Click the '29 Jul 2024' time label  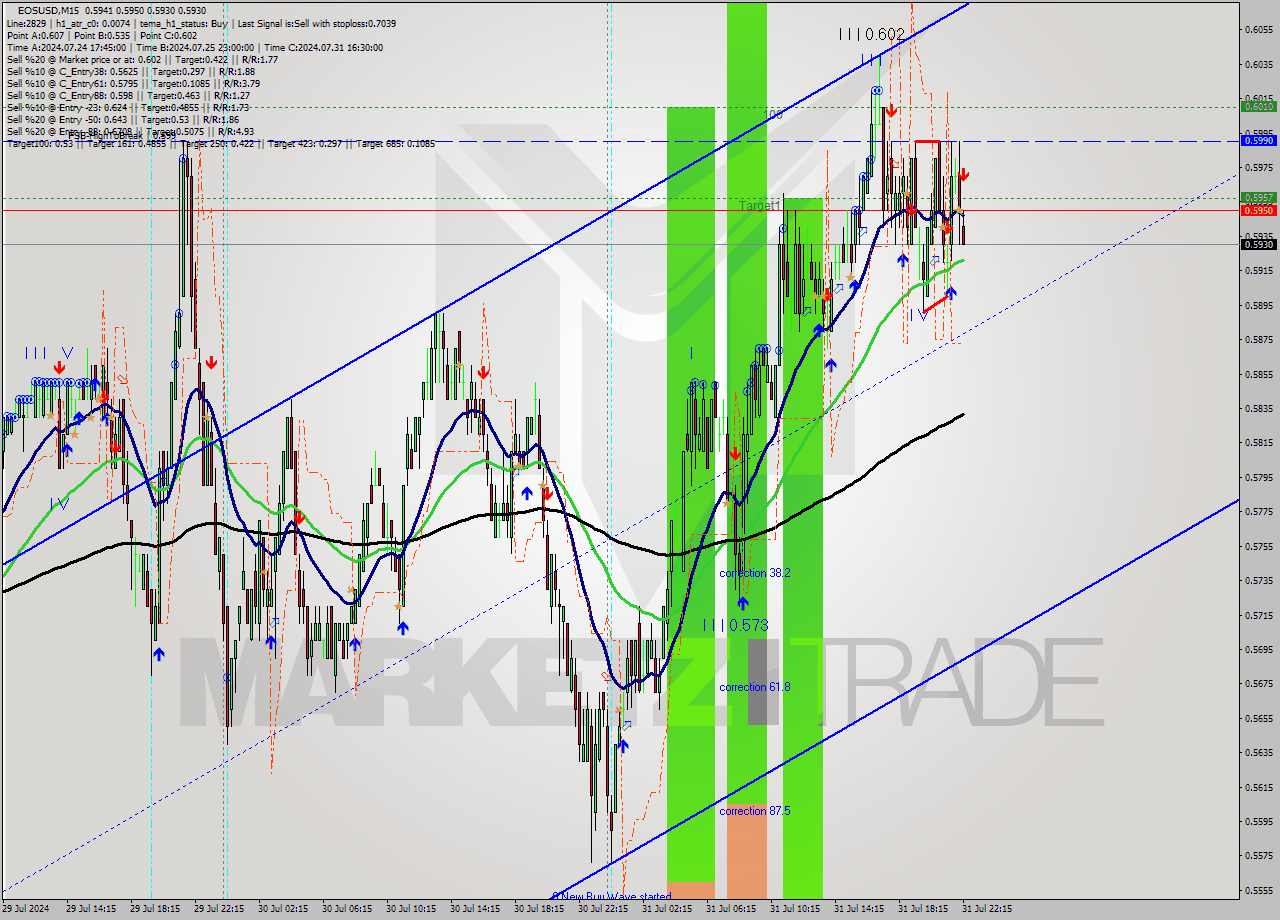click(x=28, y=909)
